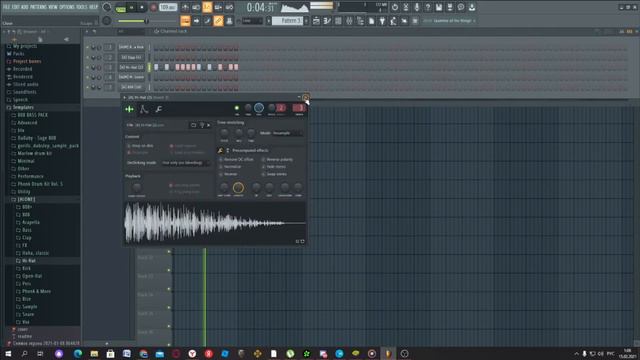Select the Hi-Hat (2) channel button

(131, 67)
